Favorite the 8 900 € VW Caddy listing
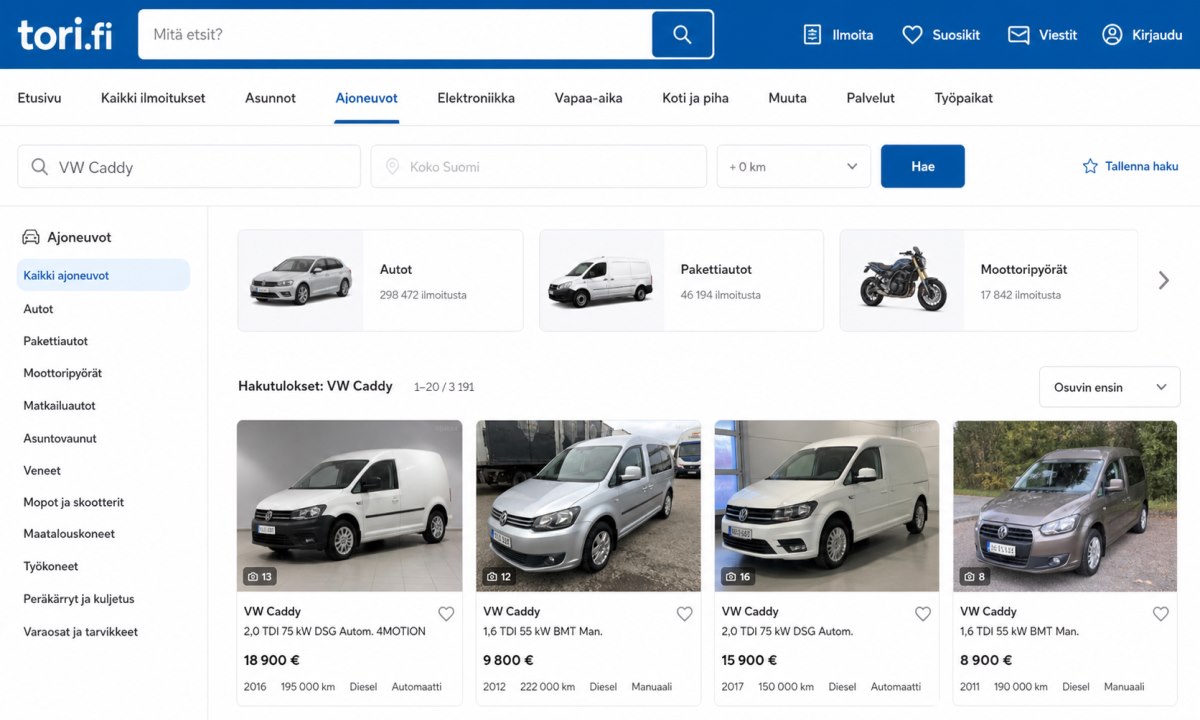This screenshot has height=720, width=1200. pyautogui.click(x=1161, y=614)
